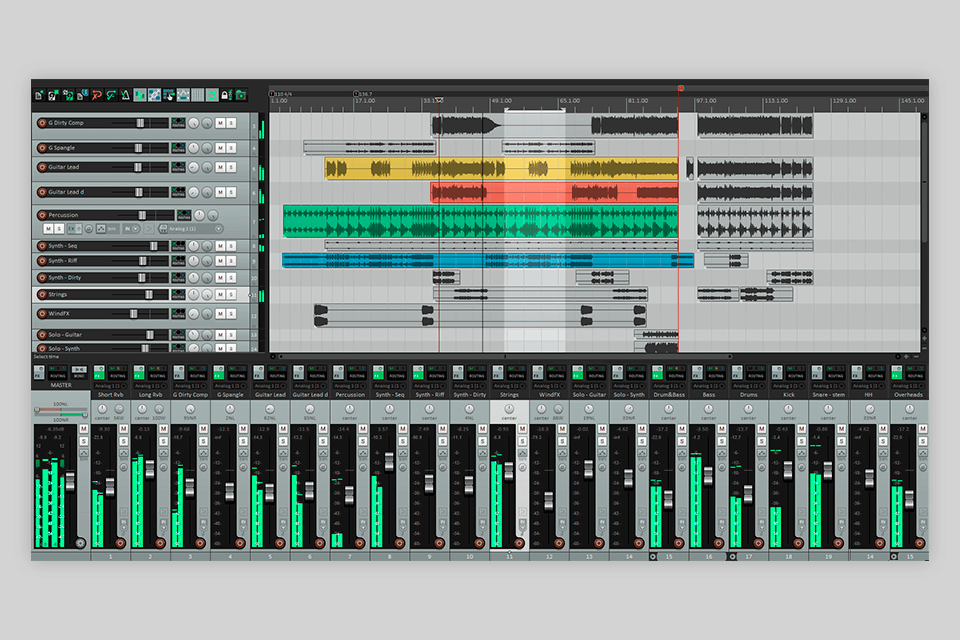Open Snare - stem mixer Analog 1 dropdown
This screenshot has width=960, height=640.
(x=828, y=386)
